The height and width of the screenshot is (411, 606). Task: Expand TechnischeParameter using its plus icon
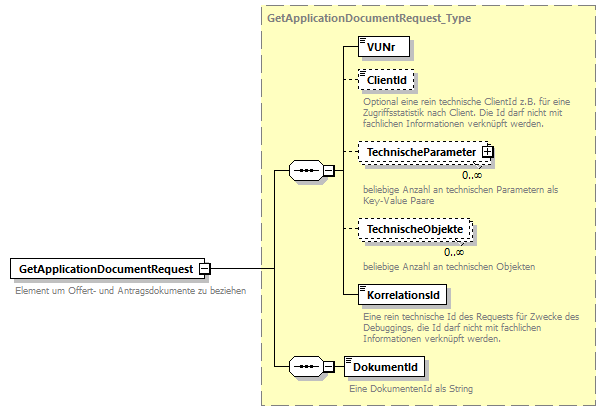(489, 151)
